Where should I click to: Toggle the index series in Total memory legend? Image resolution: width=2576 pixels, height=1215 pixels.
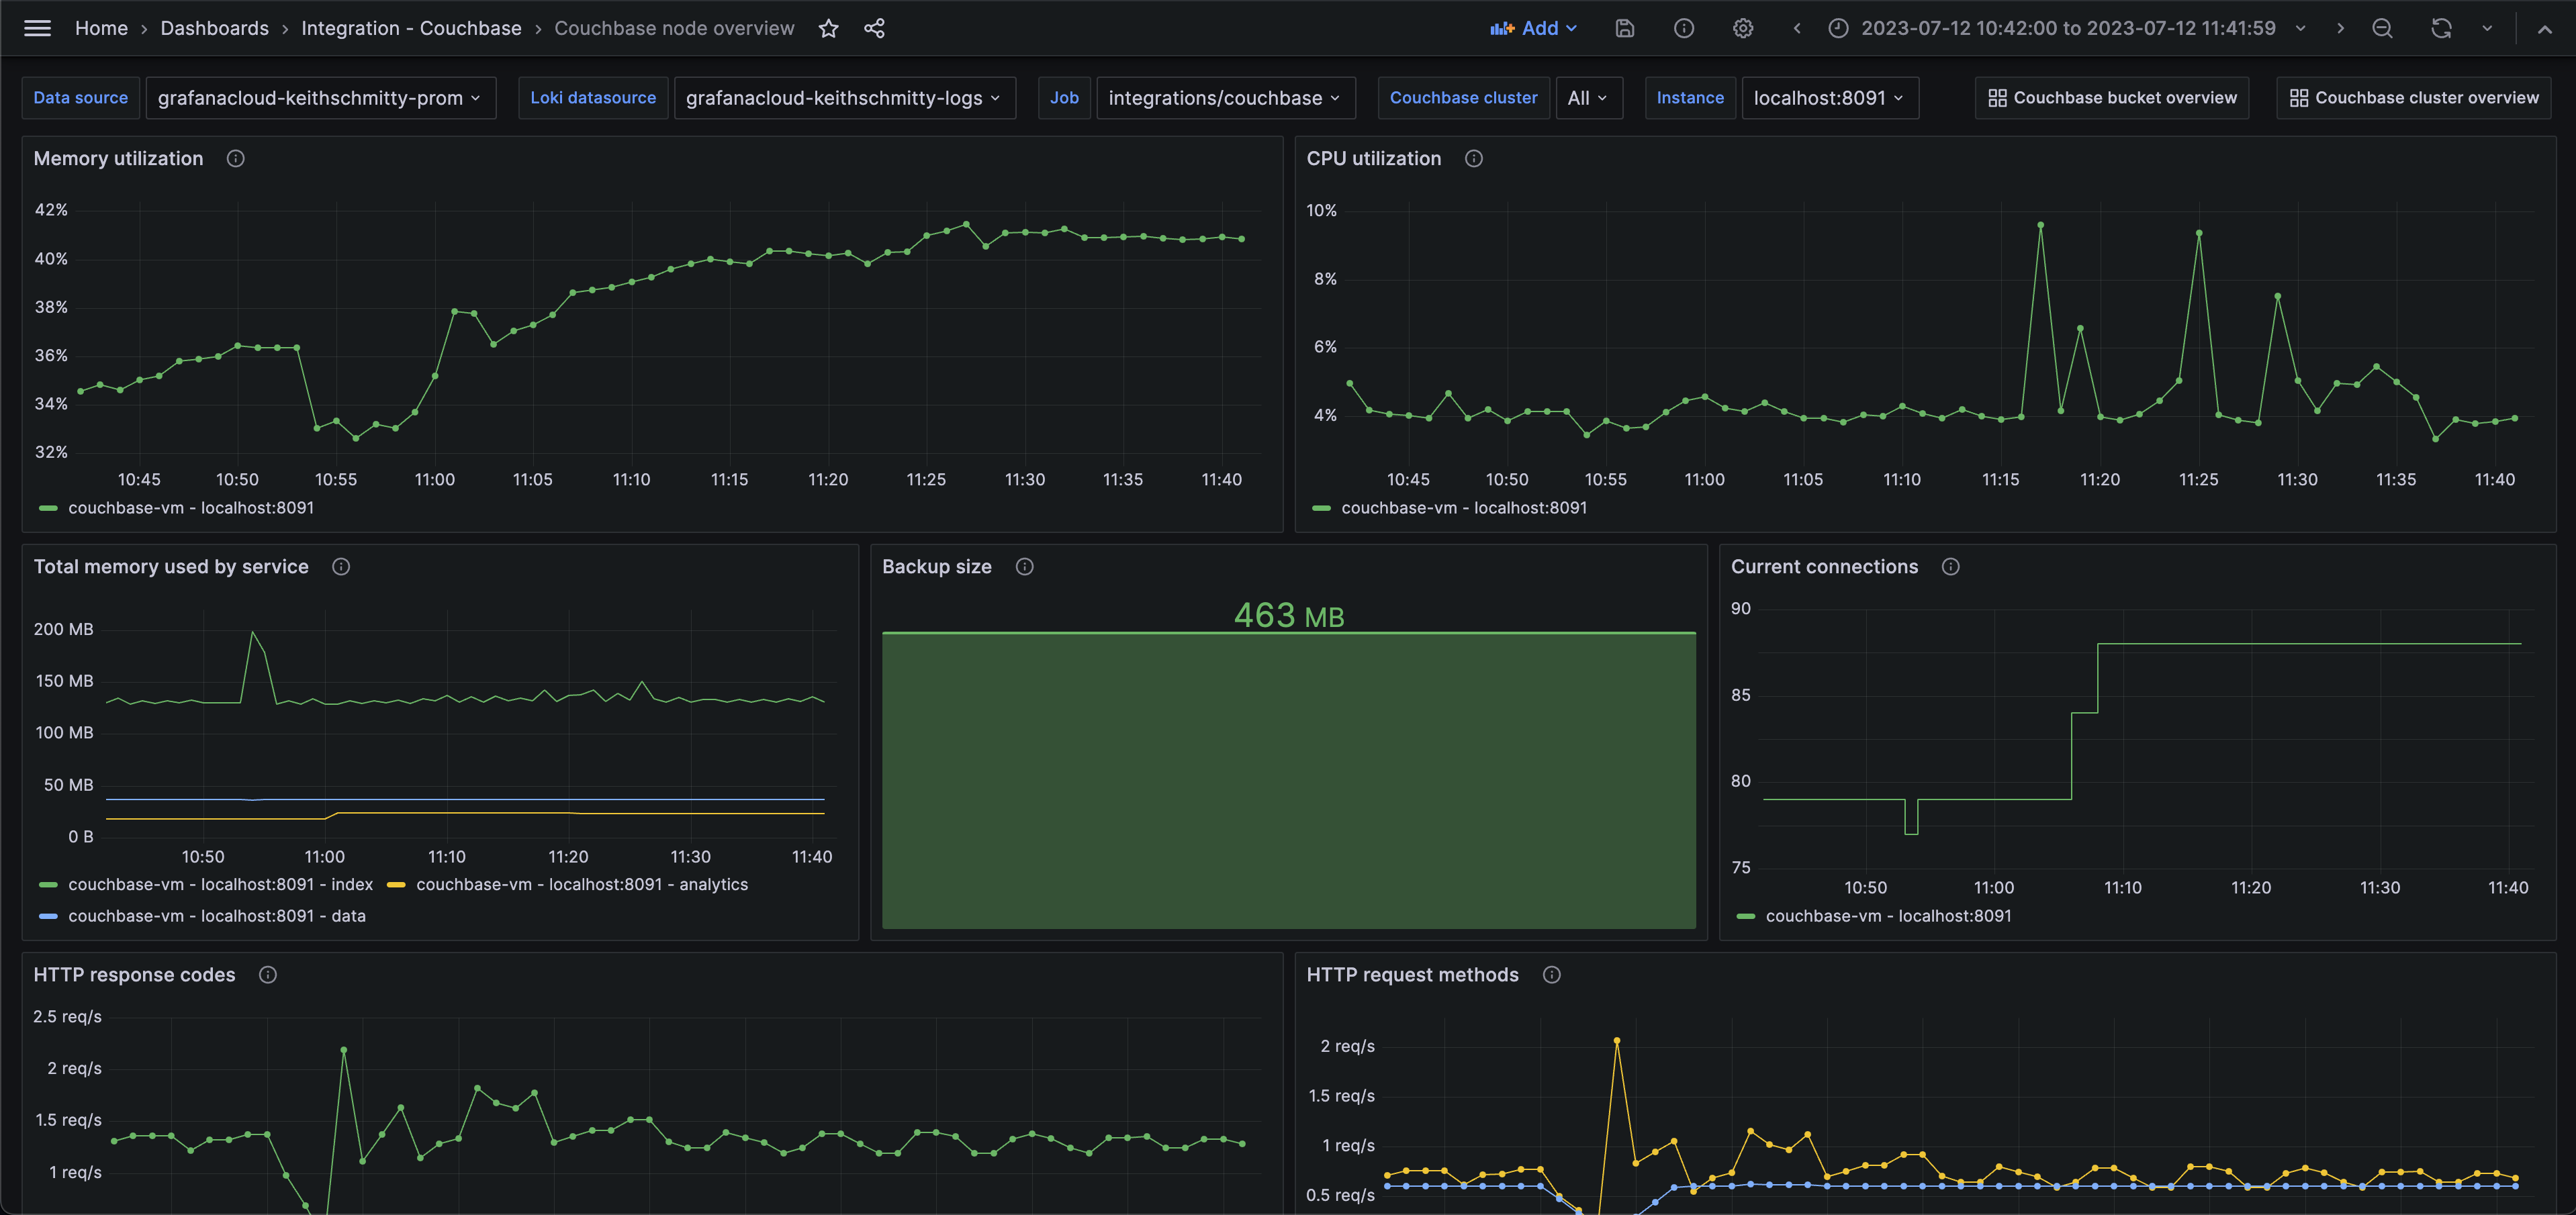(219, 884)
